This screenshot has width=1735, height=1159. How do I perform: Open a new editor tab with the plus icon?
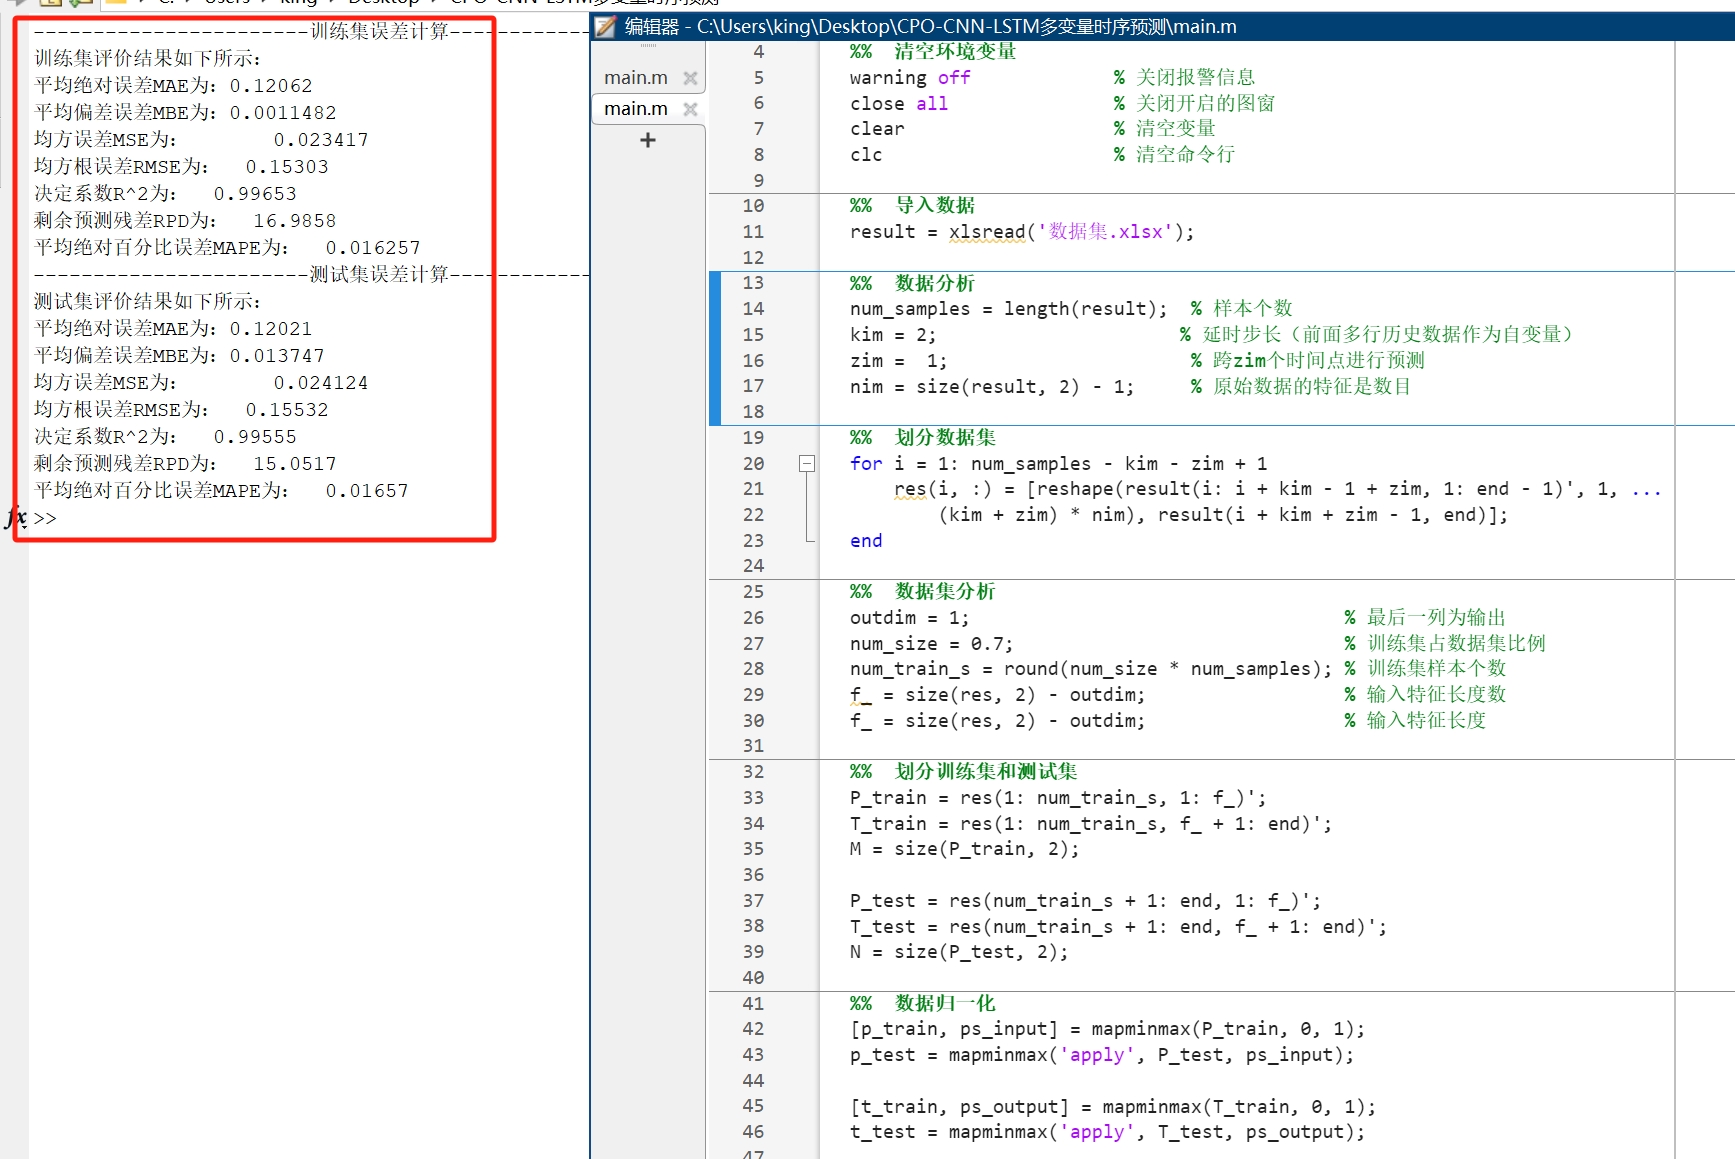647,140
